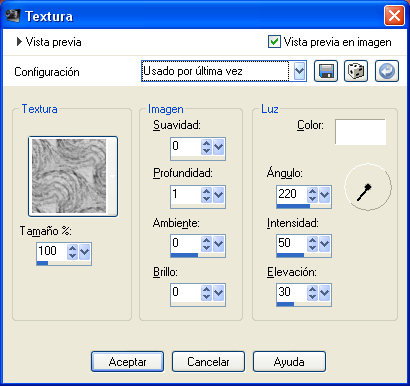Click the Profundidad value field
Viewport: 410px width, 386px height.
pos(185,195)
